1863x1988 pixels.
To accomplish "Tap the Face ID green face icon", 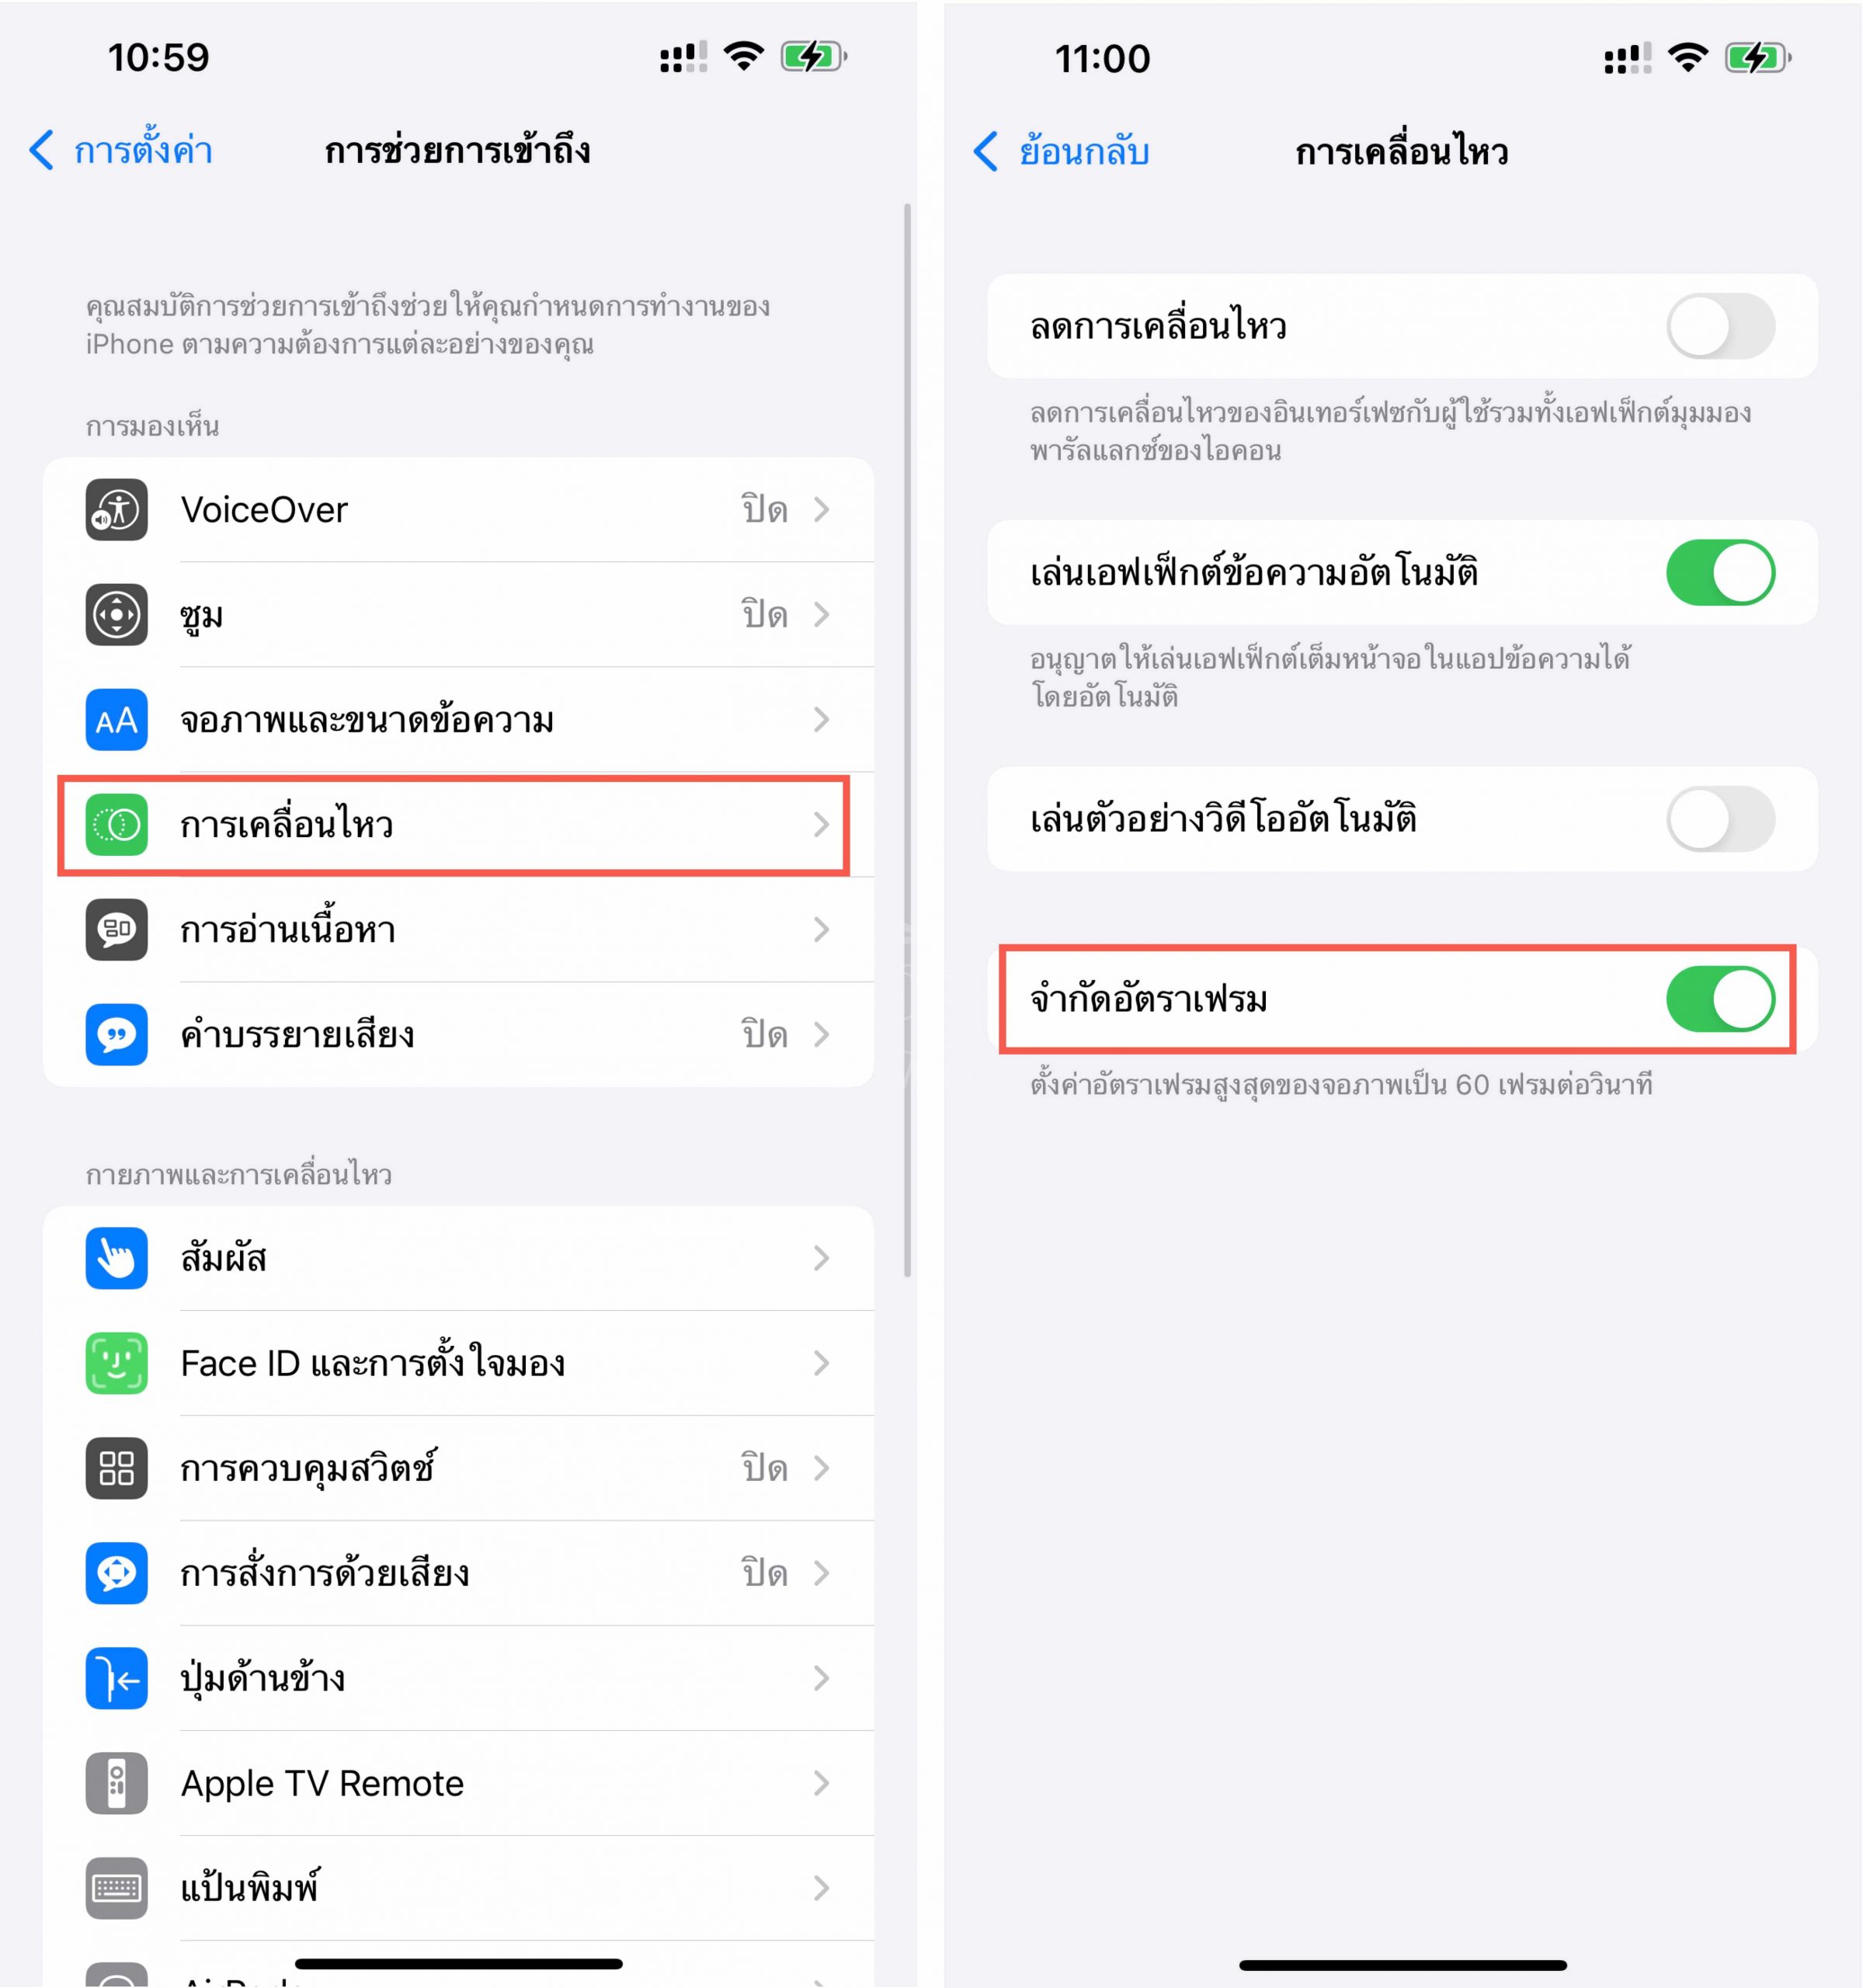I will pyautogui.click(x=116, y=1362).
